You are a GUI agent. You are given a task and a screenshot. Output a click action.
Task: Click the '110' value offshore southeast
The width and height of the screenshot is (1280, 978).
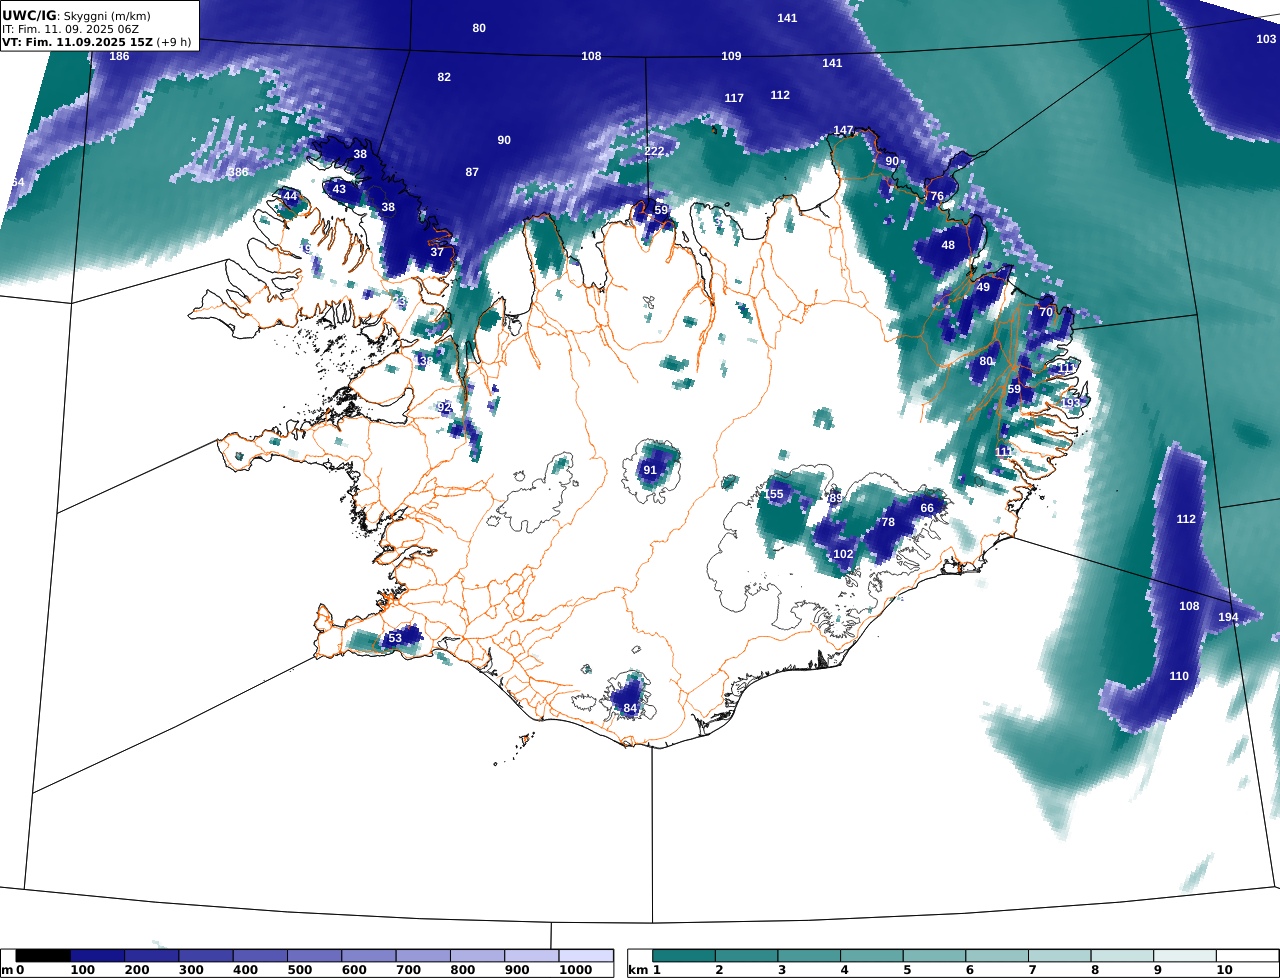coord(1179,676)
